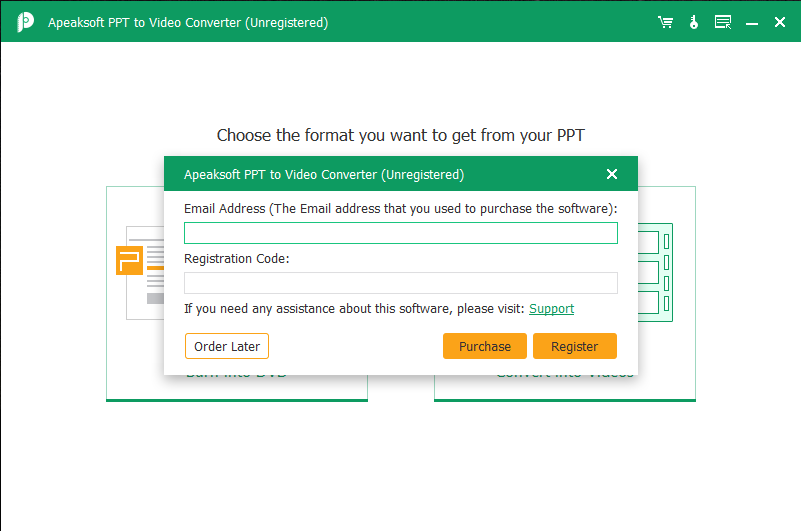This screenshot has width=801, height=531.
Task: Click the registration dialog title text
Action: click(324, 175)
